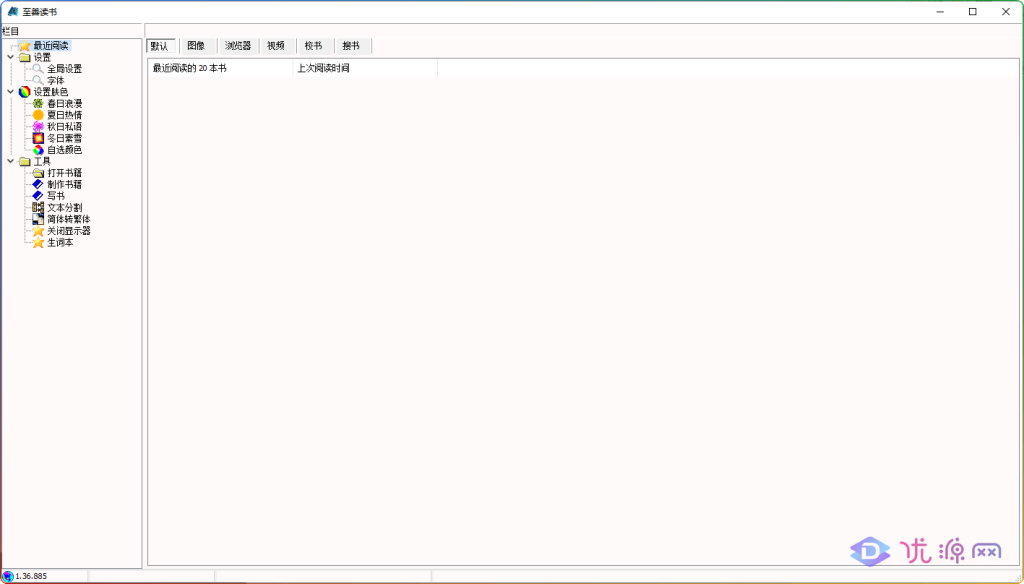Open the 生词本 star icon
The height and width of the screenshot is (584, 1024).
tap(38, 242)
